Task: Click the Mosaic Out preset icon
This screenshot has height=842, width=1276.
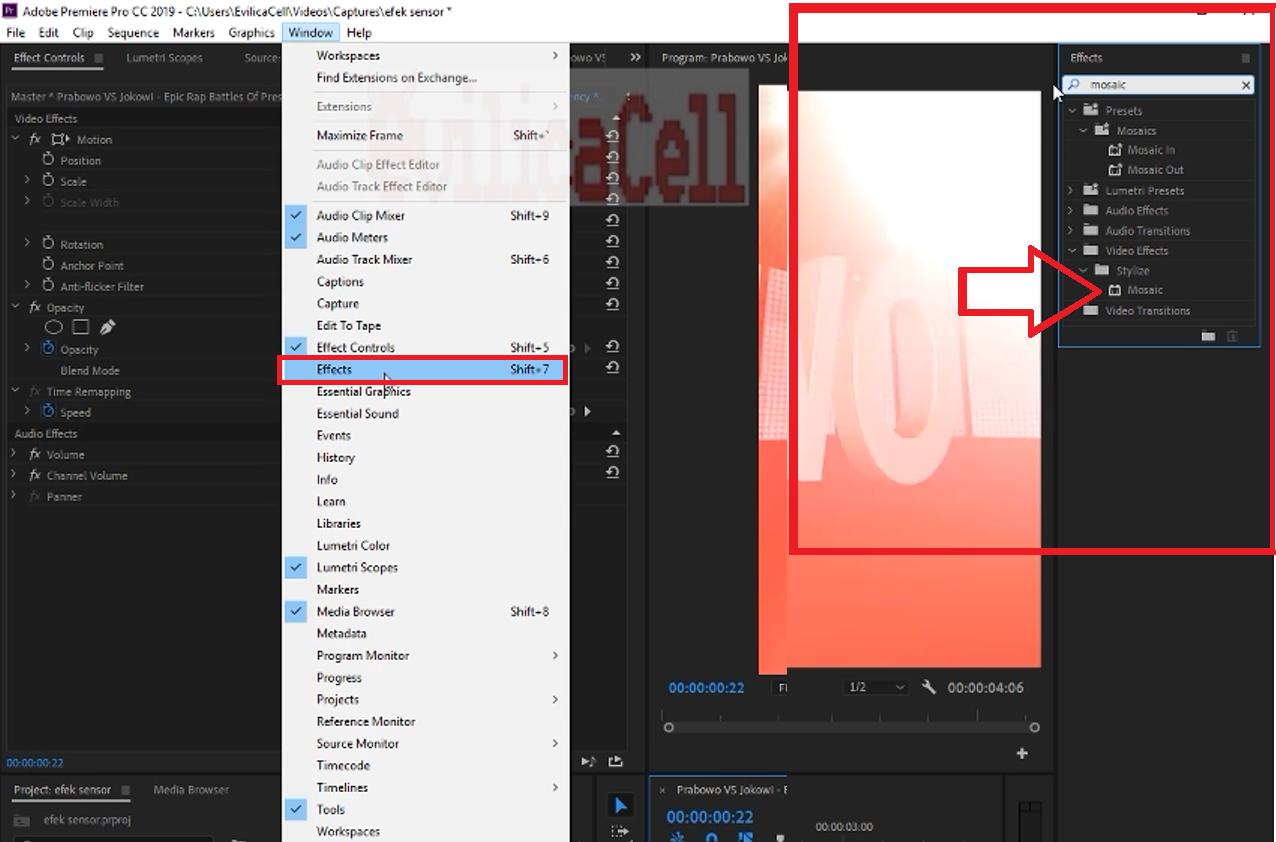Action: (1115, 169)
